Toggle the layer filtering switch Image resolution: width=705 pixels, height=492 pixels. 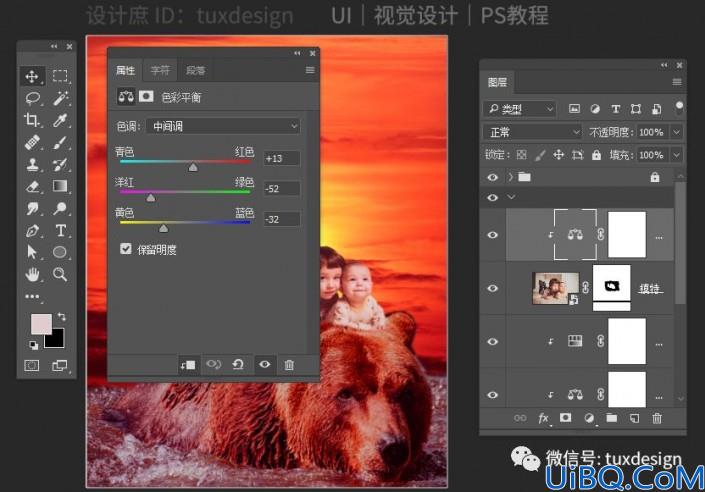coord(679,108)
